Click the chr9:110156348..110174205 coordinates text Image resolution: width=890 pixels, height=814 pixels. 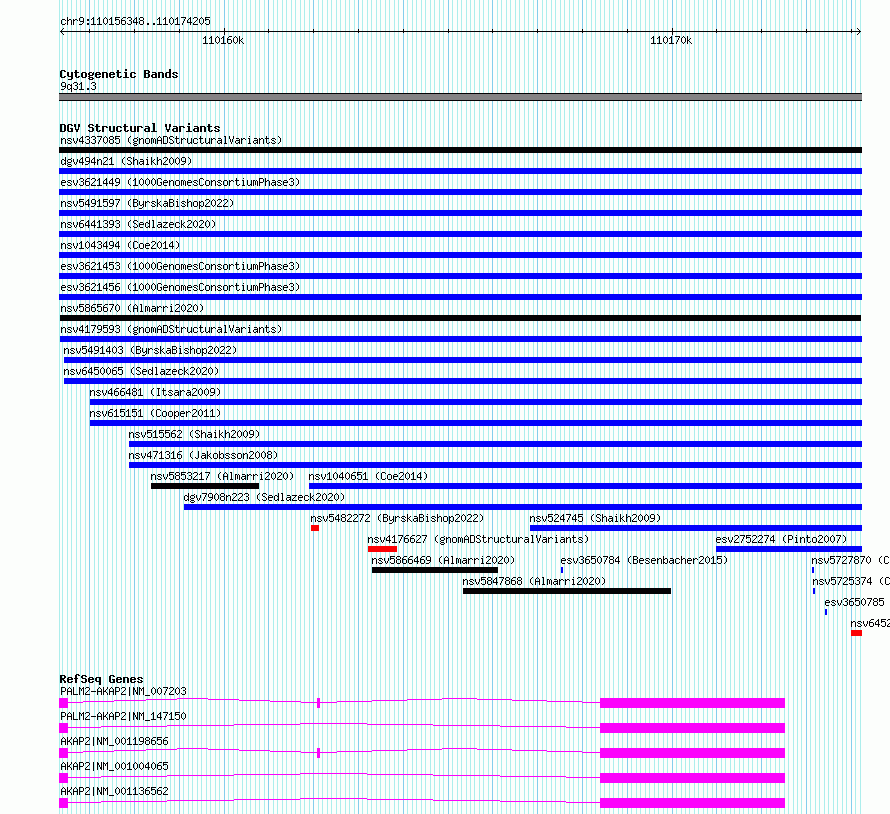point(135,21)
